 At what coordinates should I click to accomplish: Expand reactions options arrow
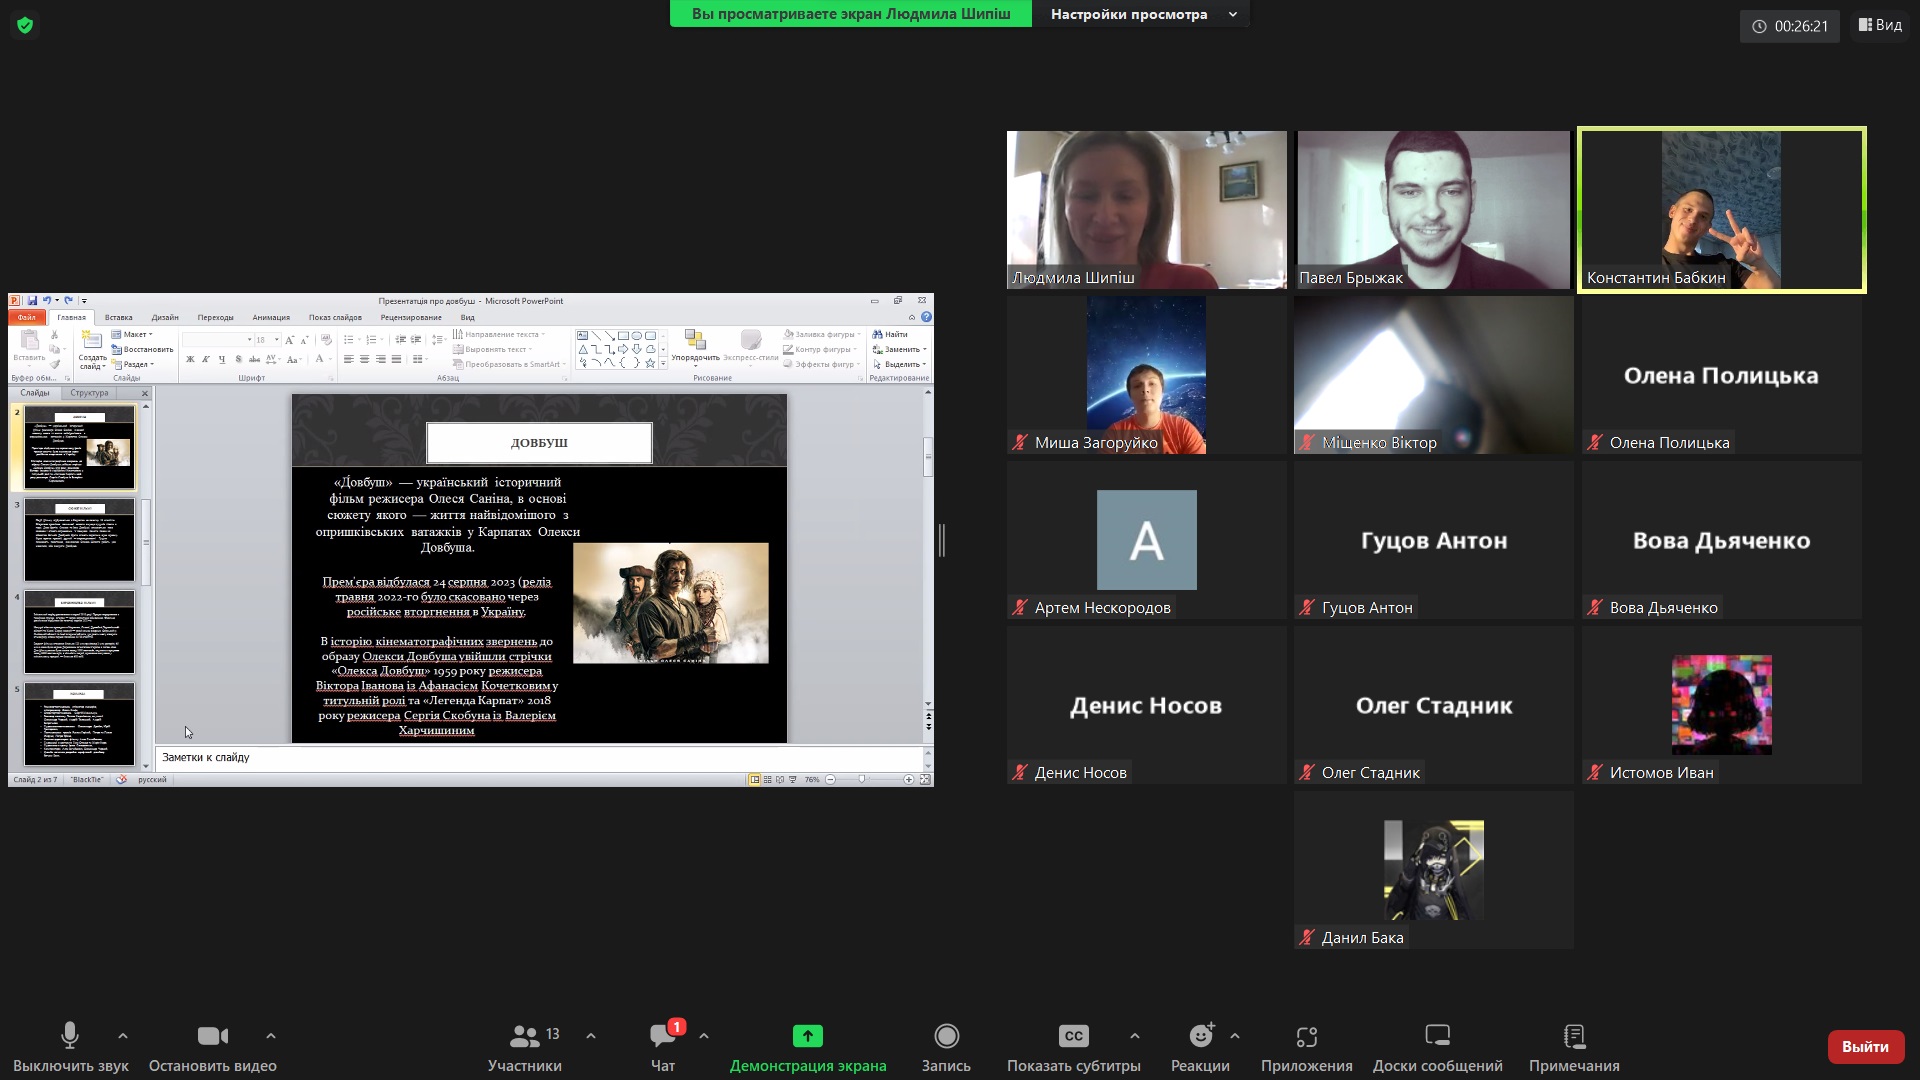[x=1235, y=1036]
